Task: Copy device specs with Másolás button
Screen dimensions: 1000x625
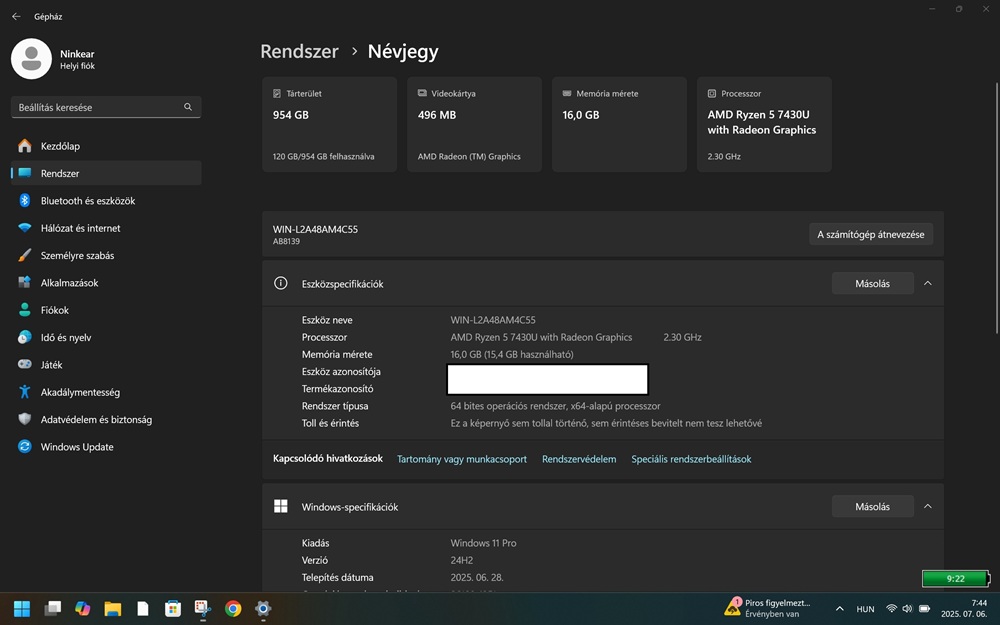Action: coord(872,284)
